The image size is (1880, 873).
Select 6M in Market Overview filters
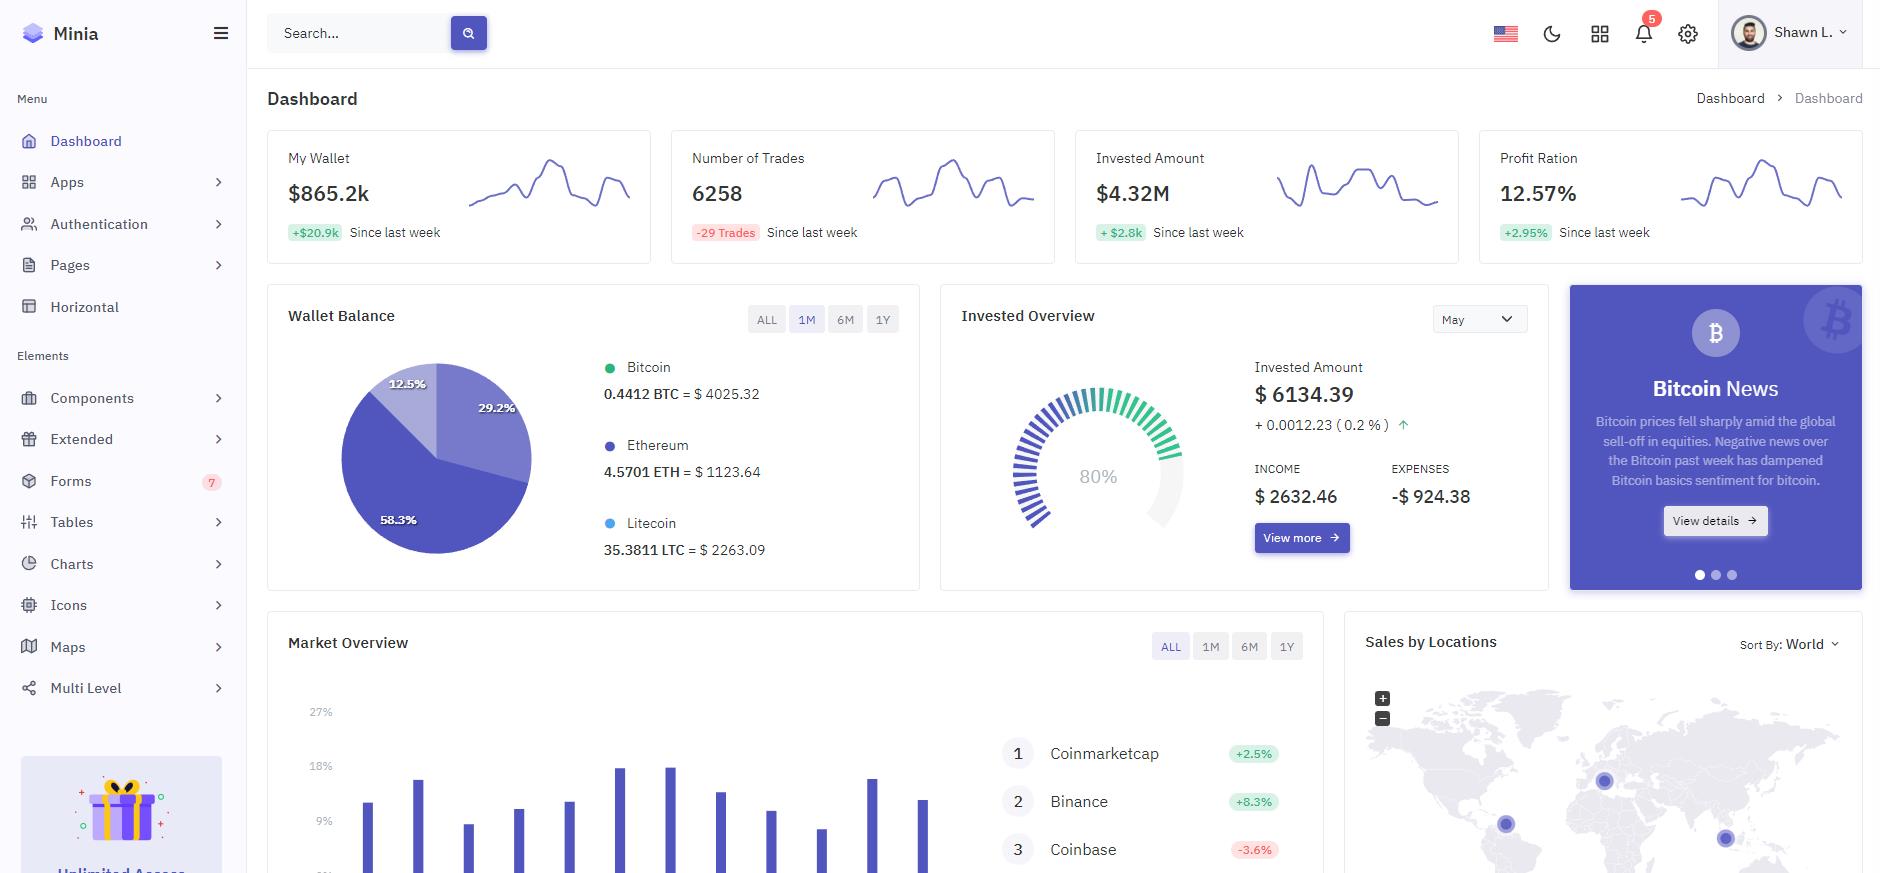pyautogui.click(x=1250, y=647)
